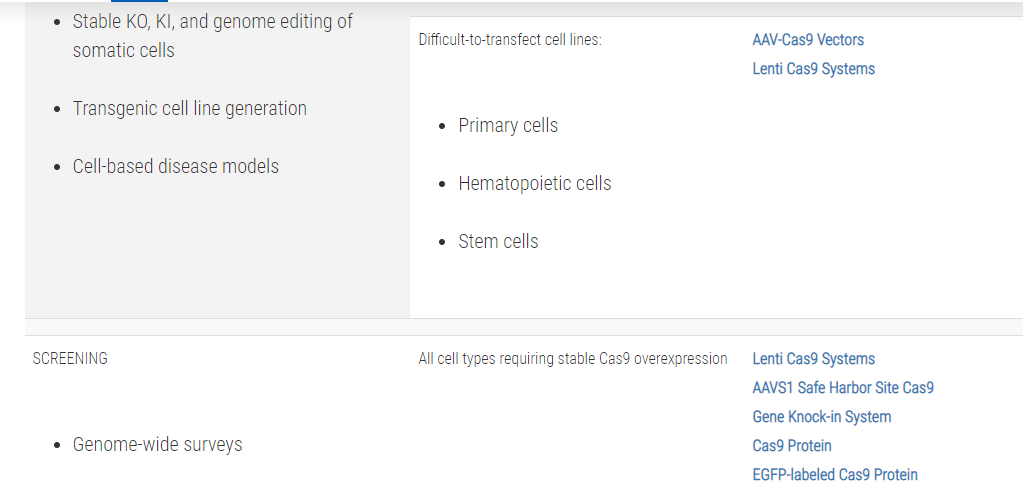Click All cell types requiring stable Cas9 text
Image resolution: width=1023 pixels, height=489 pixels.
[572, 359]
